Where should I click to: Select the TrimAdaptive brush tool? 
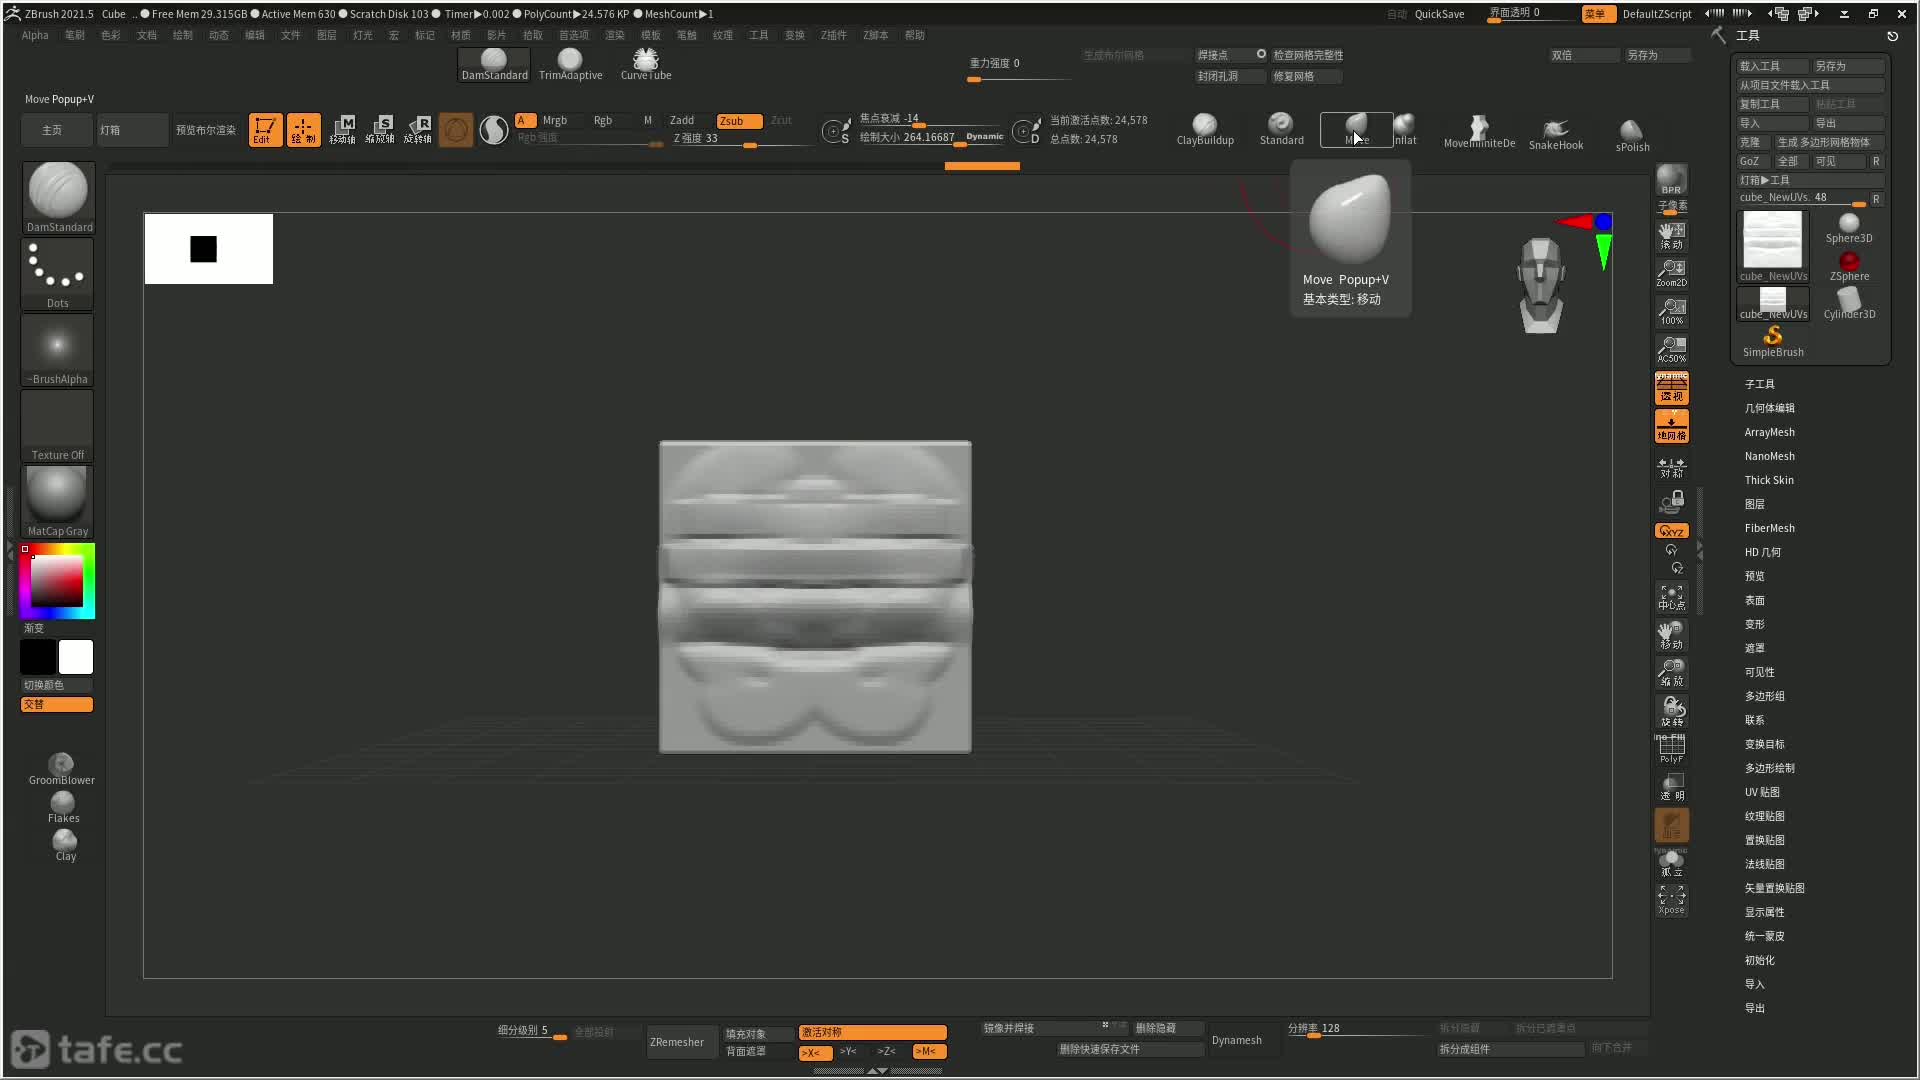click(570, 61)
